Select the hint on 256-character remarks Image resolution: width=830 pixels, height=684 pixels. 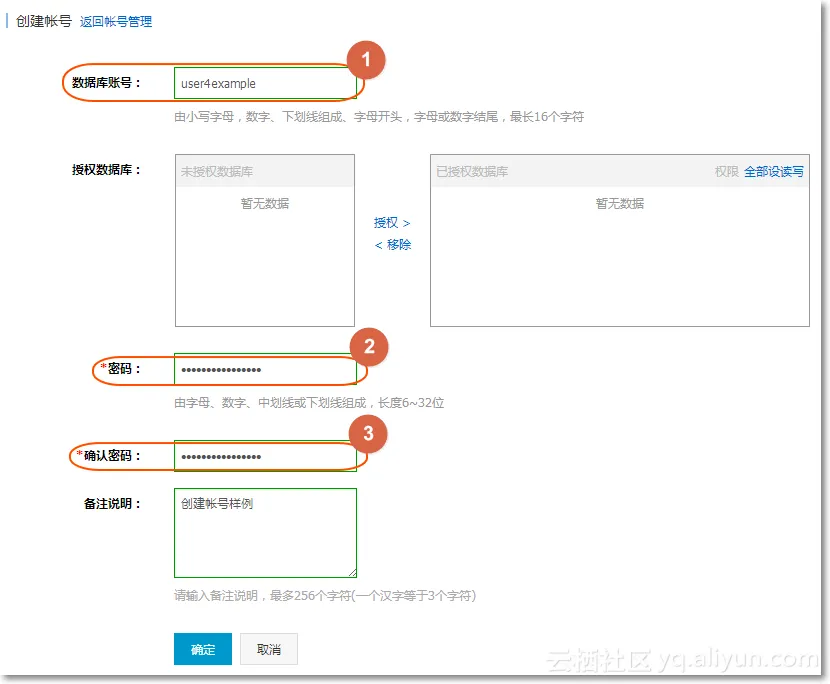point(325,596)
